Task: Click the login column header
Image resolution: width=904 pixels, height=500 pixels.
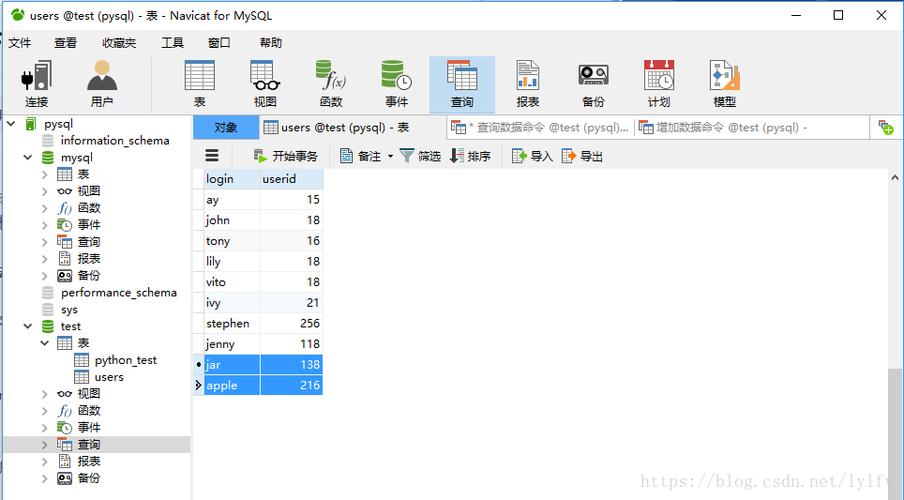Action: coord(232,179)
